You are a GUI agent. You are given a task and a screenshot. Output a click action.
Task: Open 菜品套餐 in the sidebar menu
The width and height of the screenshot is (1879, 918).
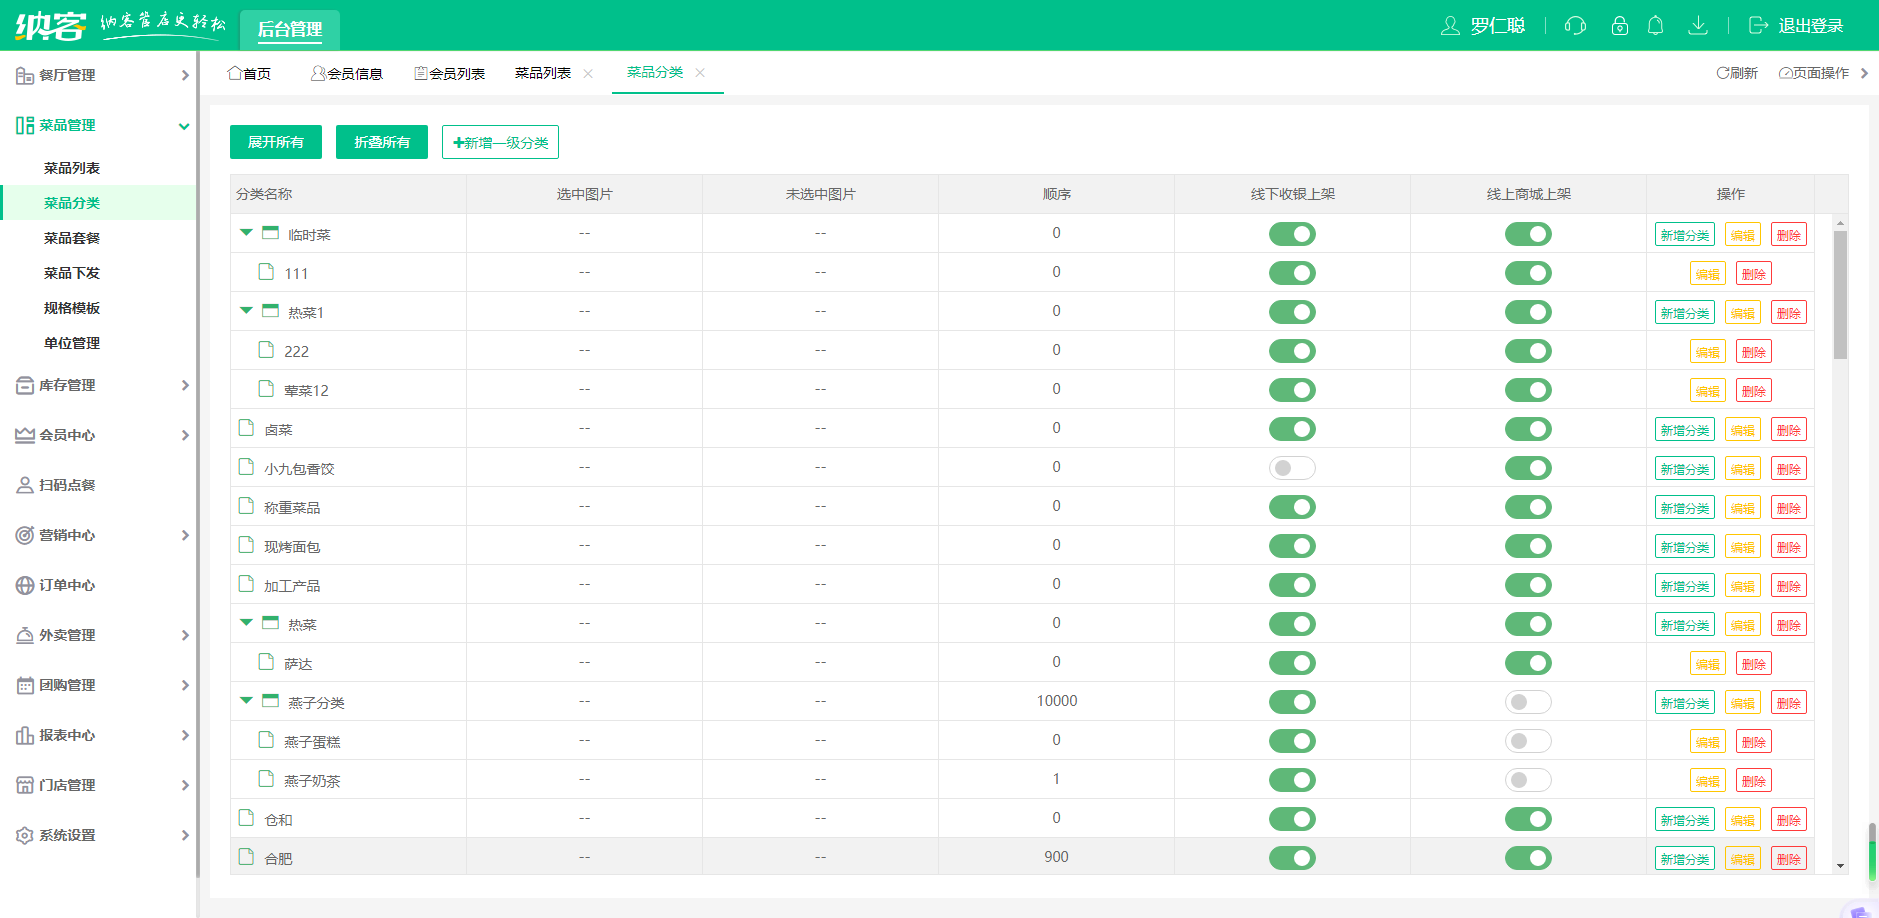tap(72, 238)
